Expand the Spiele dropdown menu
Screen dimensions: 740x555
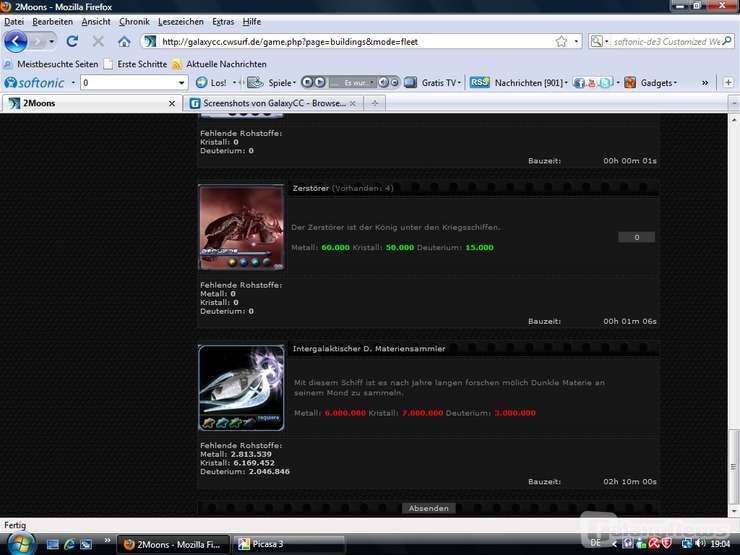[294, 83]
